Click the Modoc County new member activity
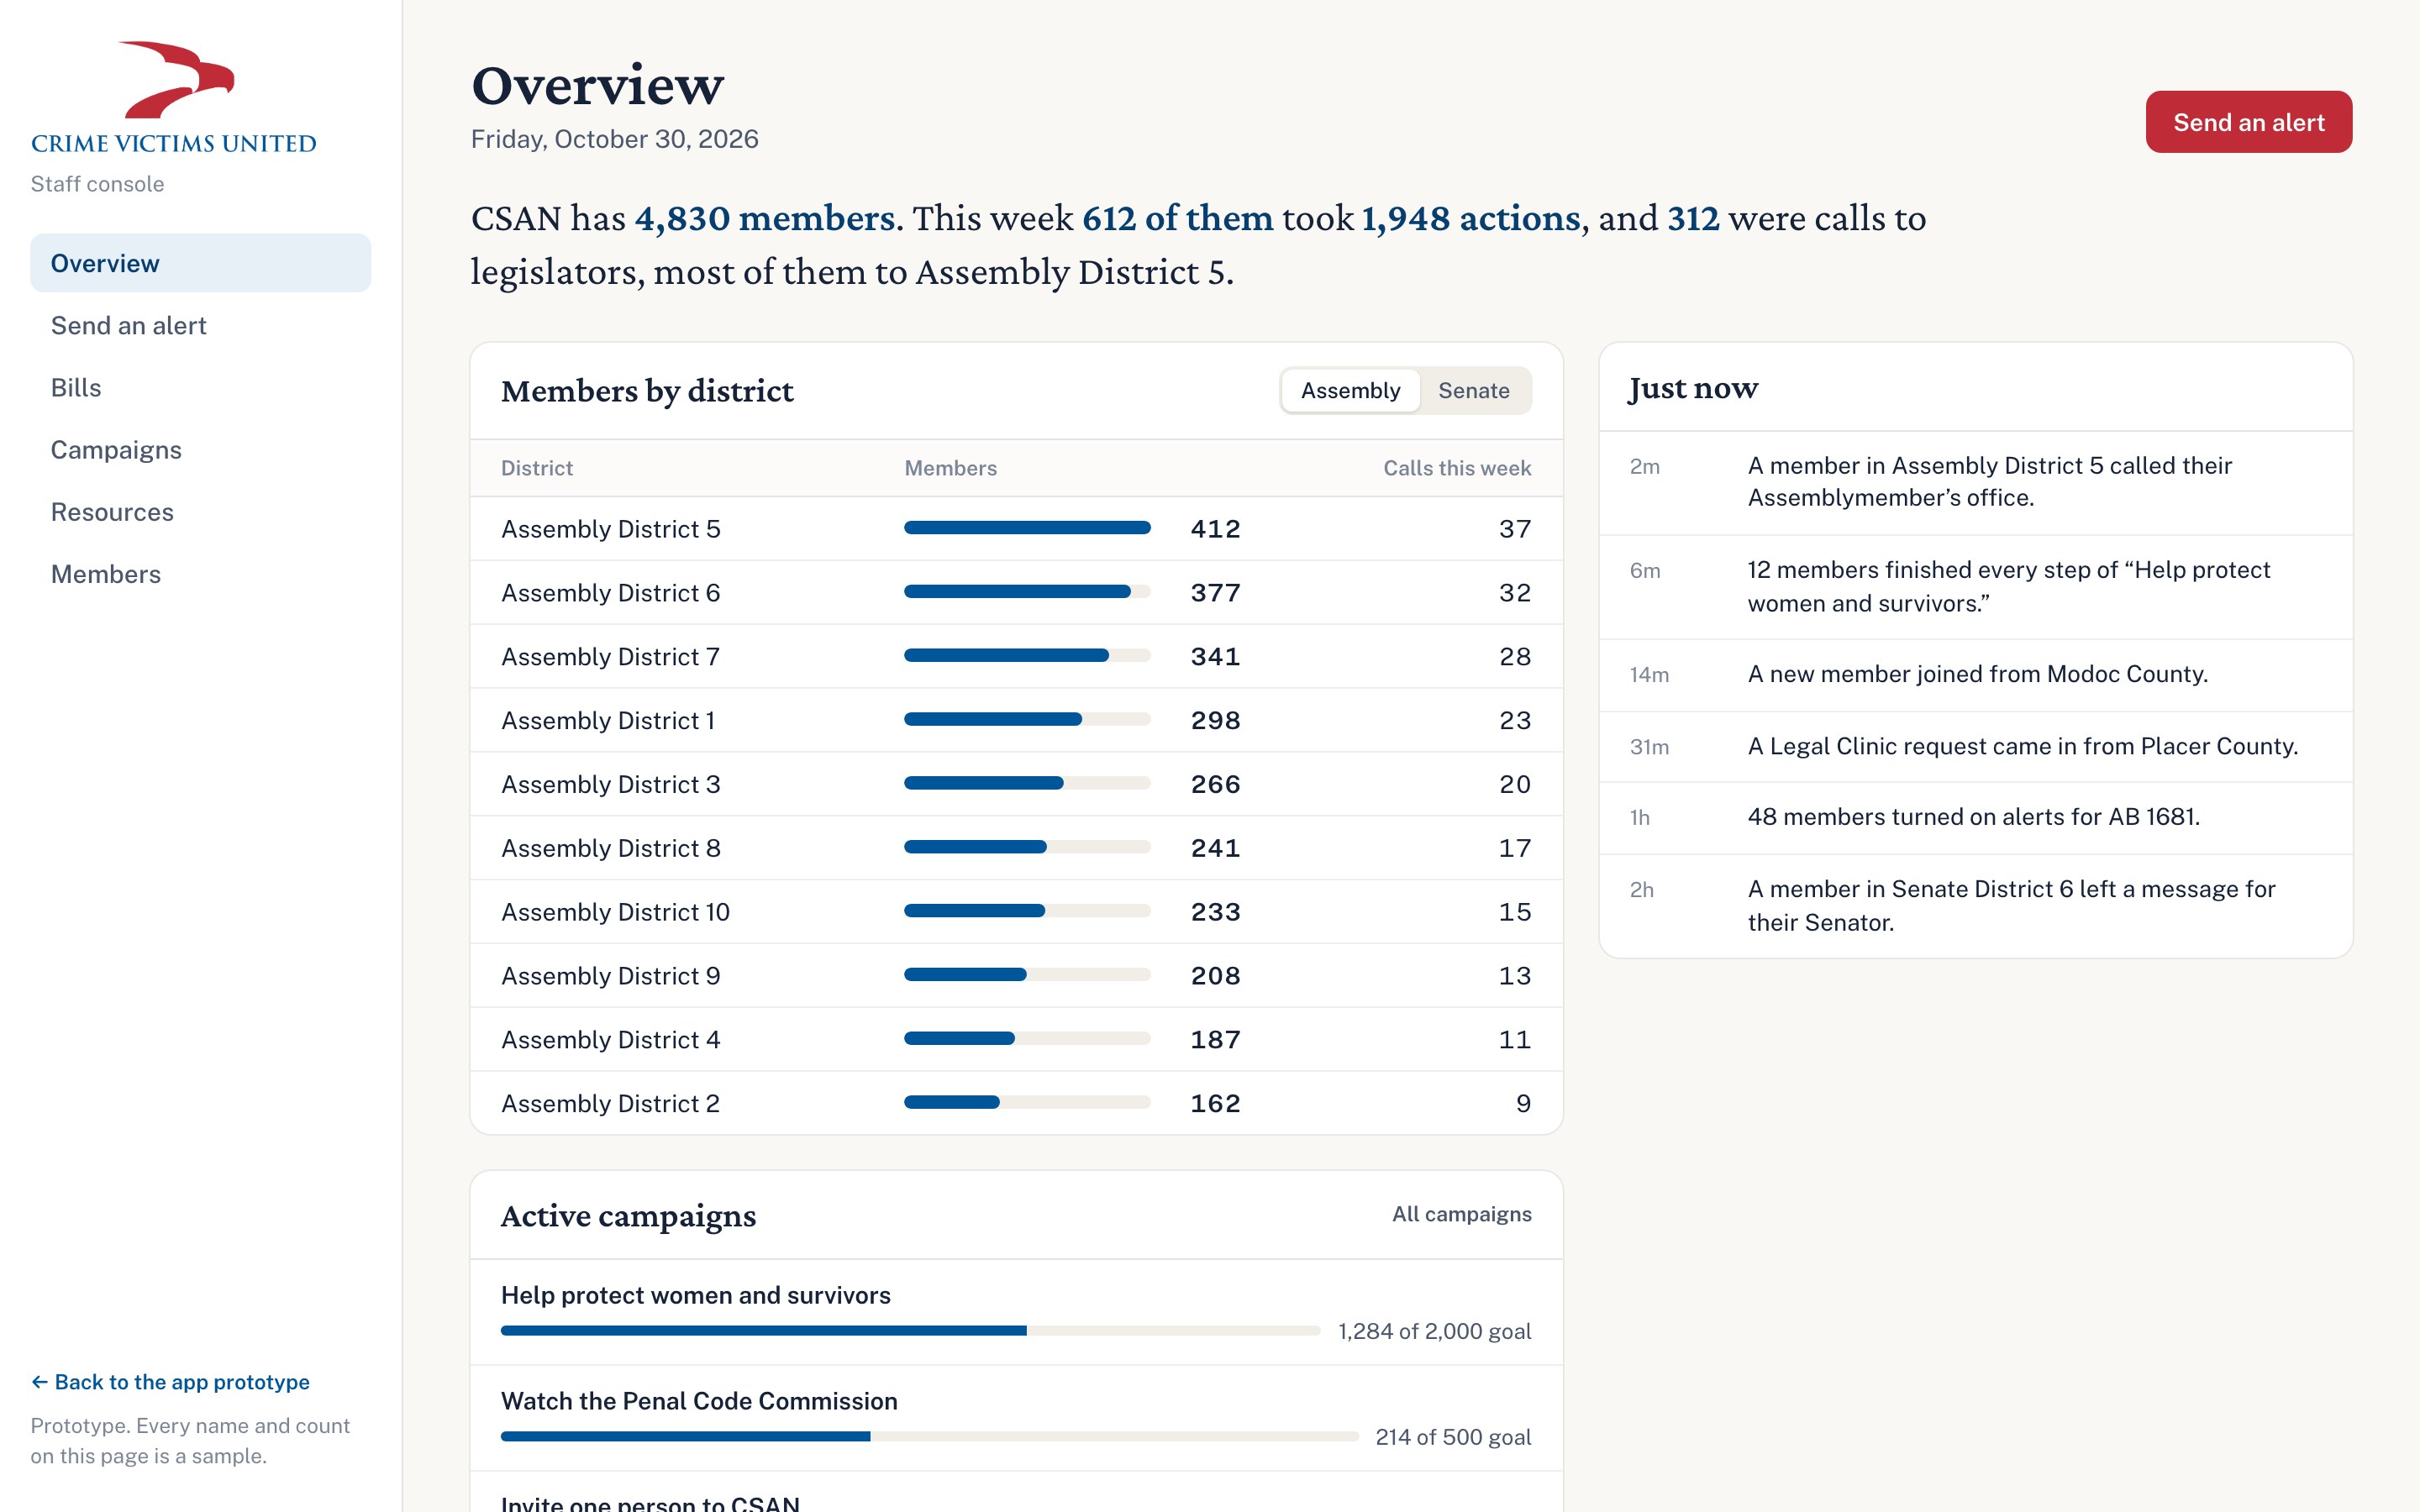2420x1512 pixels. point(1976,675)
